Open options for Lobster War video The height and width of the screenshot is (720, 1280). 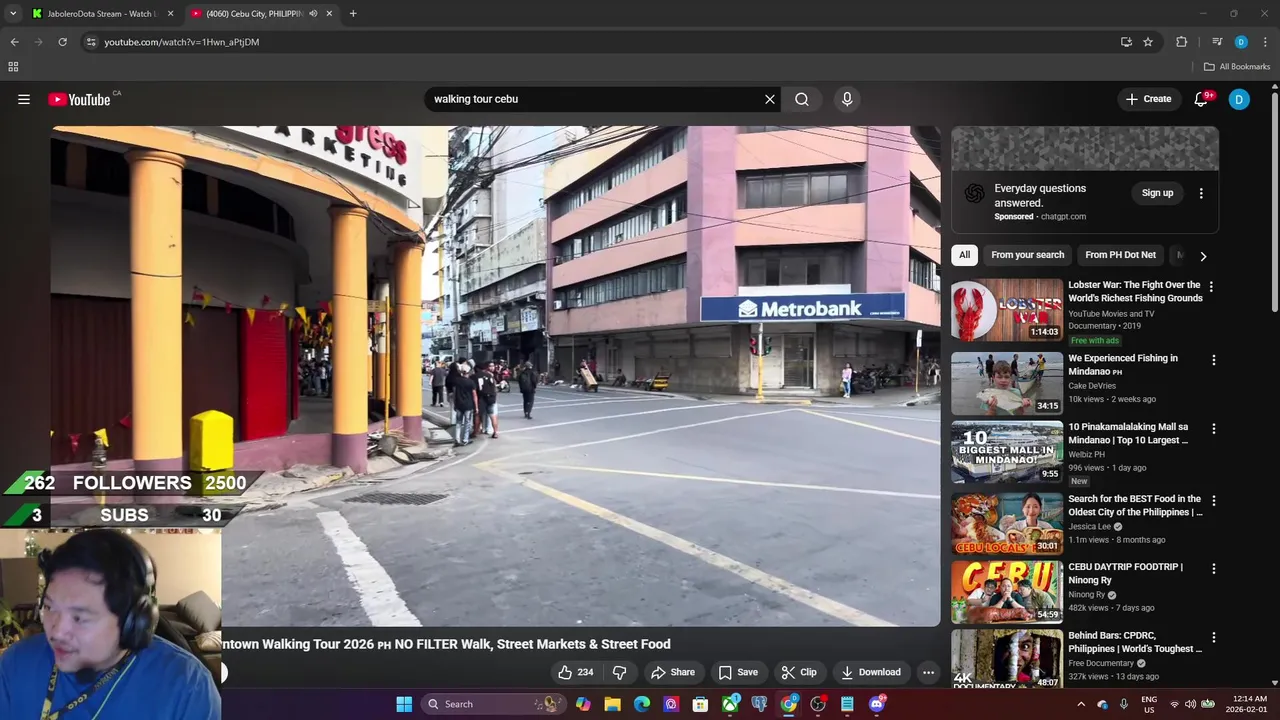click(x=1211, y=287)
